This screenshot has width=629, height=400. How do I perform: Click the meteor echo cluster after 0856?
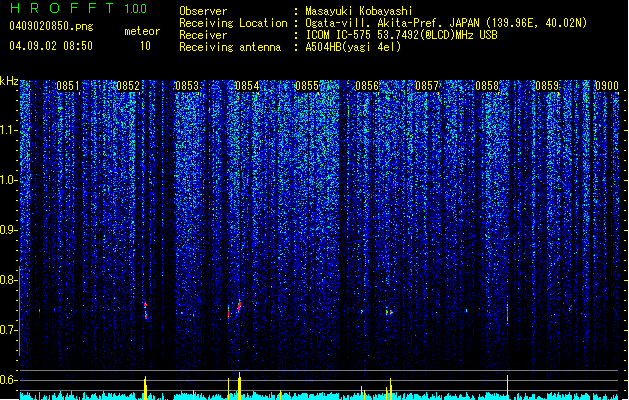coord(389,312)
